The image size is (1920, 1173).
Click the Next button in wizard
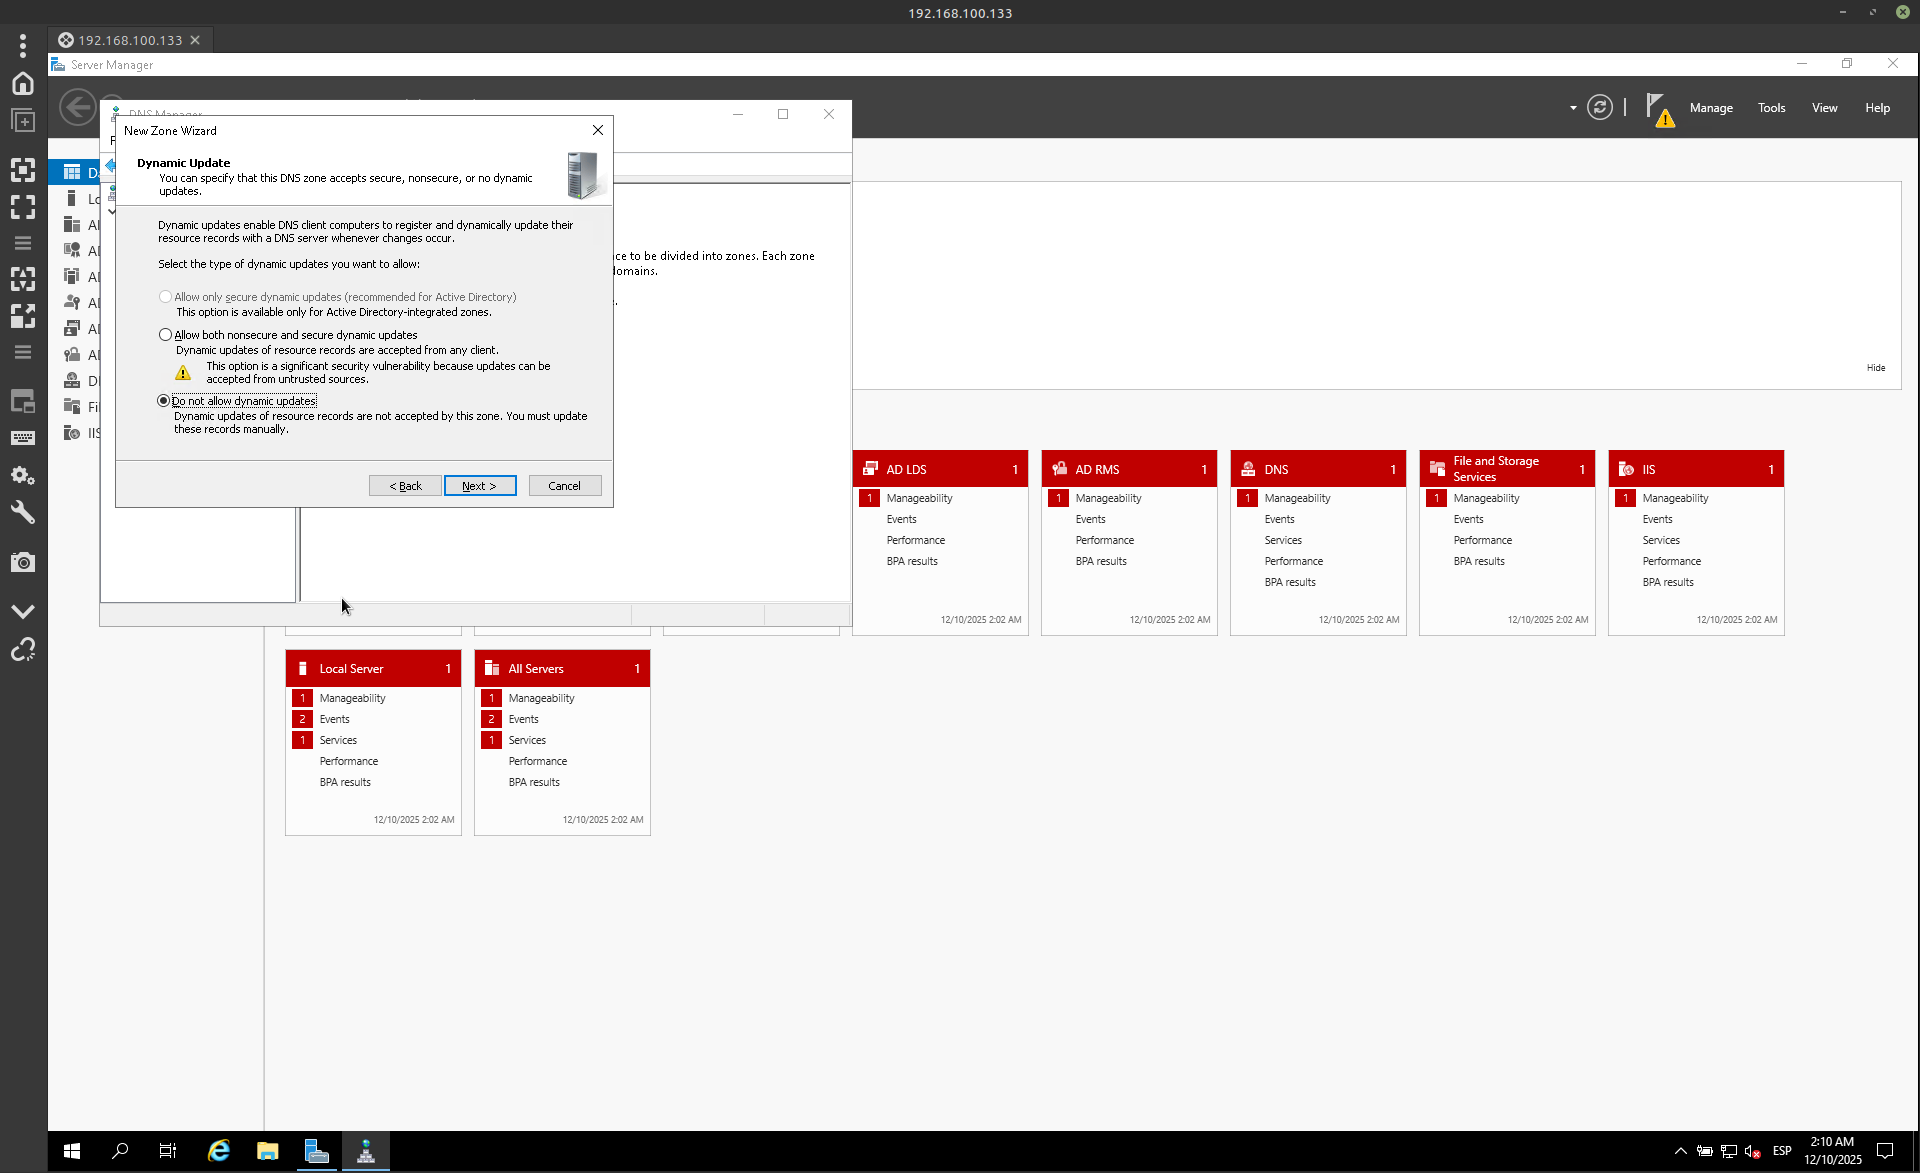click(480, 486)
